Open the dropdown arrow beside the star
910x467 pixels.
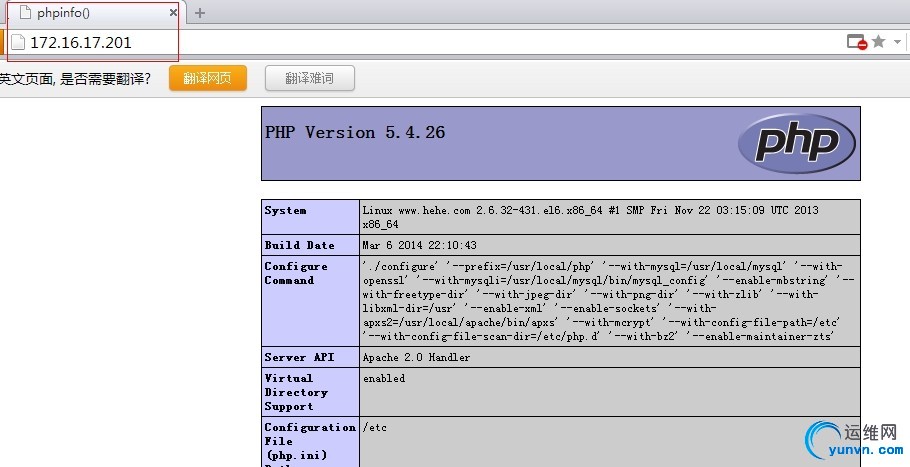click(897, 42)
